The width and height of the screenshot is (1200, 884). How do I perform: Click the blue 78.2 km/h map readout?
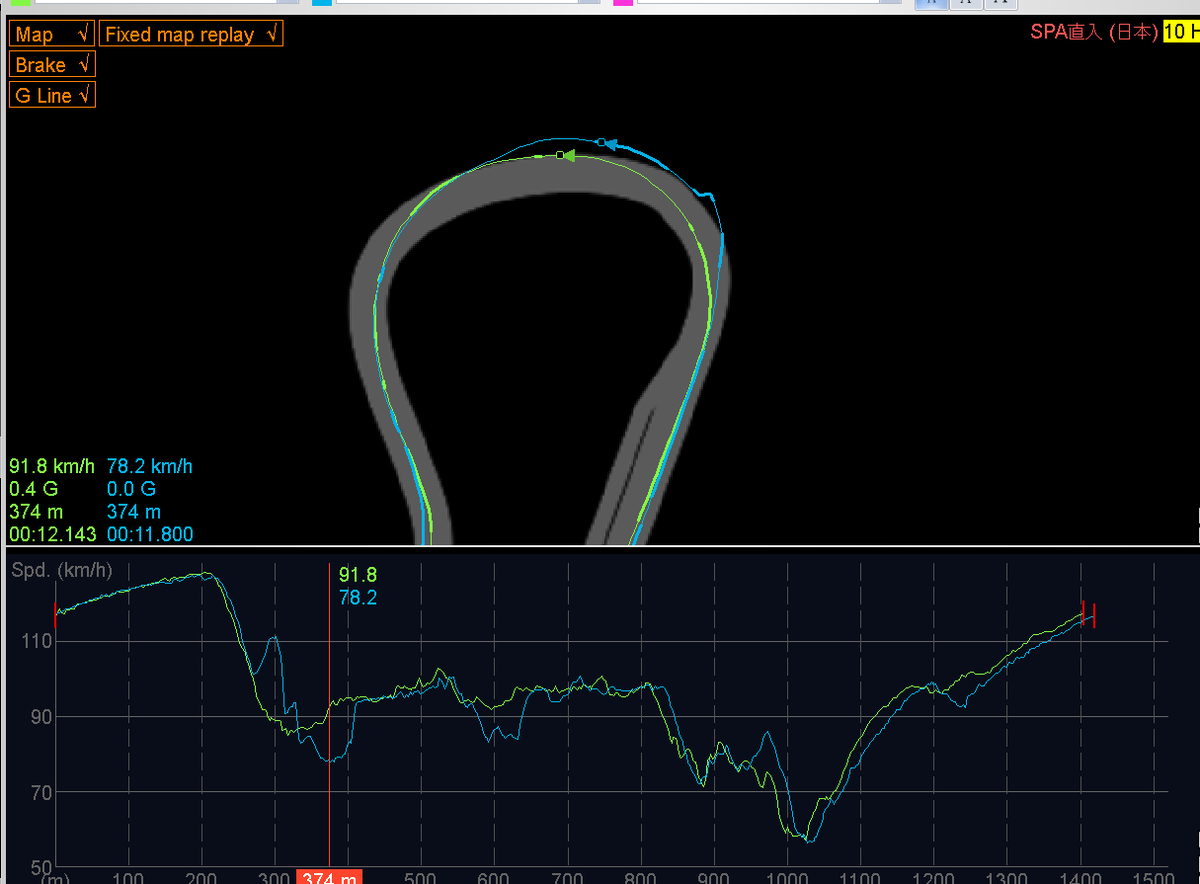point(150,466)
